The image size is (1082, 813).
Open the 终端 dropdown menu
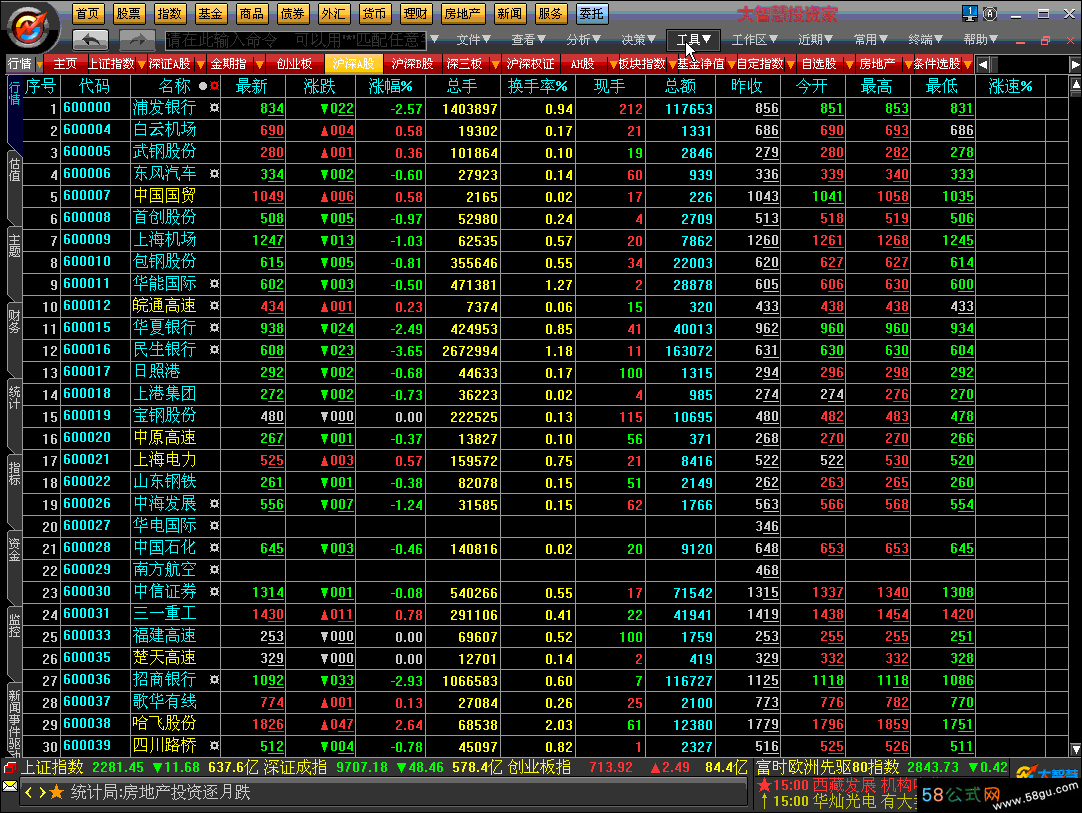click(x=925, y=40)
